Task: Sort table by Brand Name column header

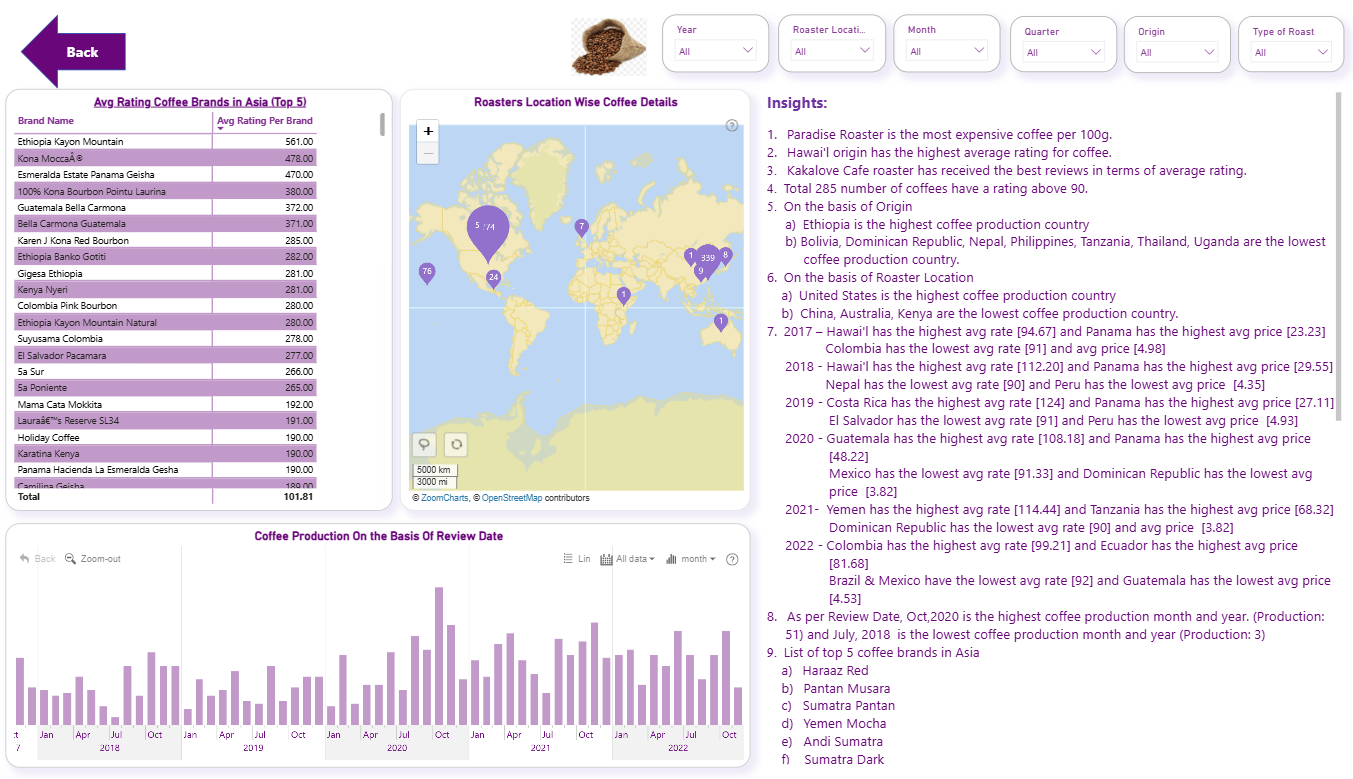Action: [46, 121]
